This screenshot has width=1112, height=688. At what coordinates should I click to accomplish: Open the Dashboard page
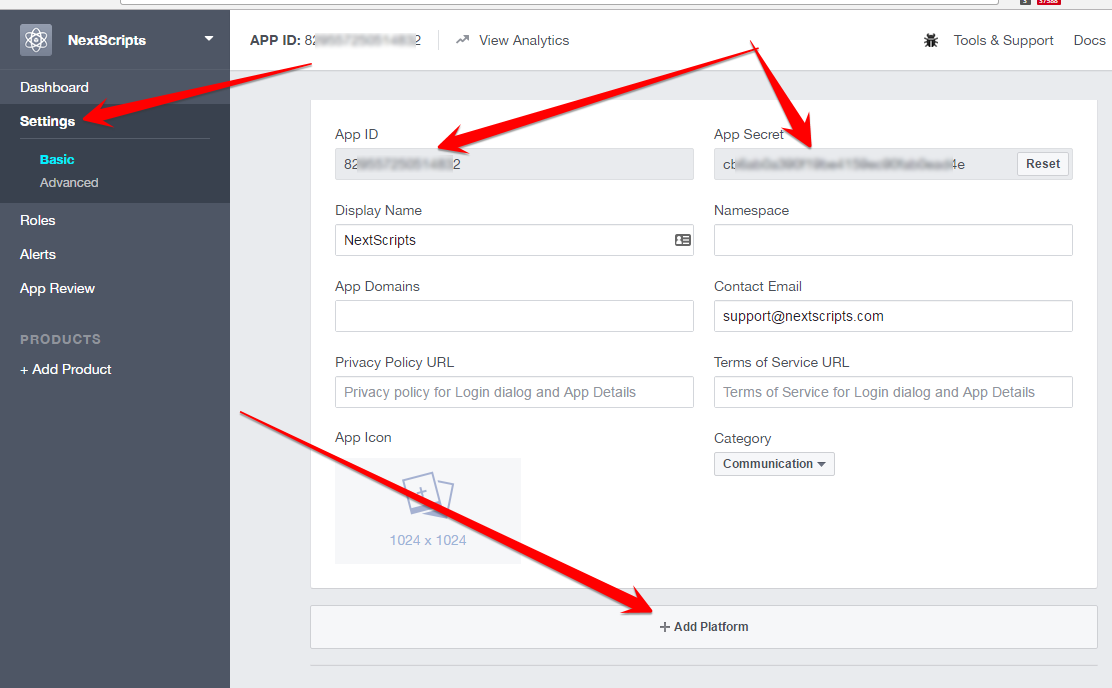(55, 87)
